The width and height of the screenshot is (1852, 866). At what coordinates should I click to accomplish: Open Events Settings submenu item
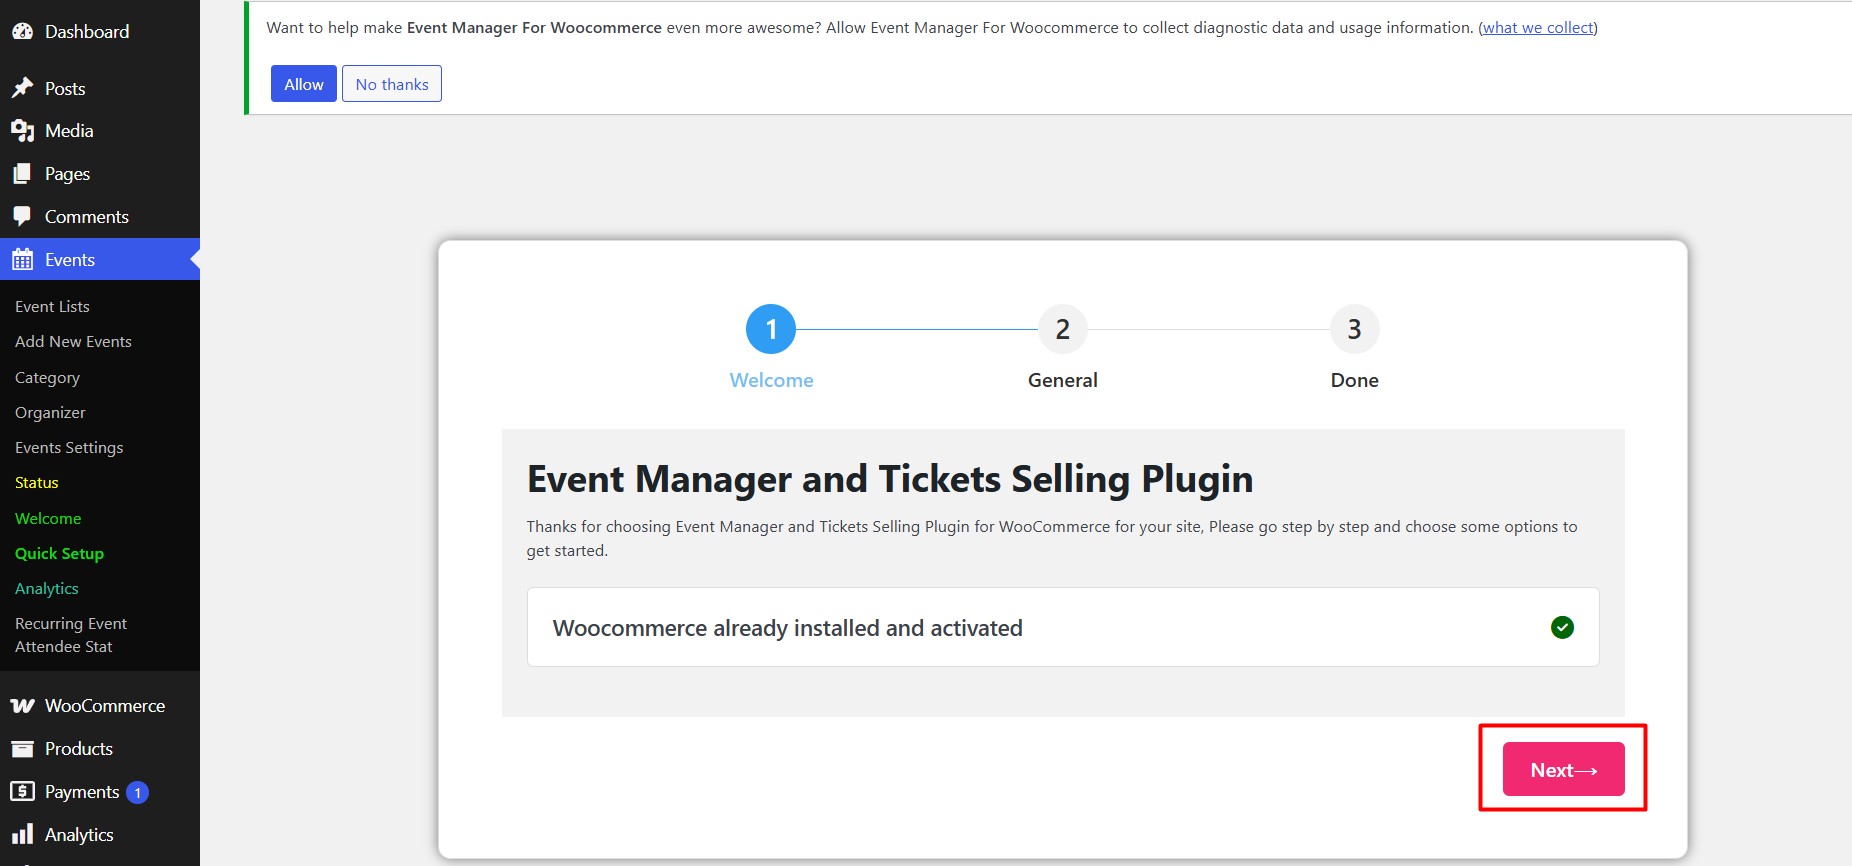[69, 447]
